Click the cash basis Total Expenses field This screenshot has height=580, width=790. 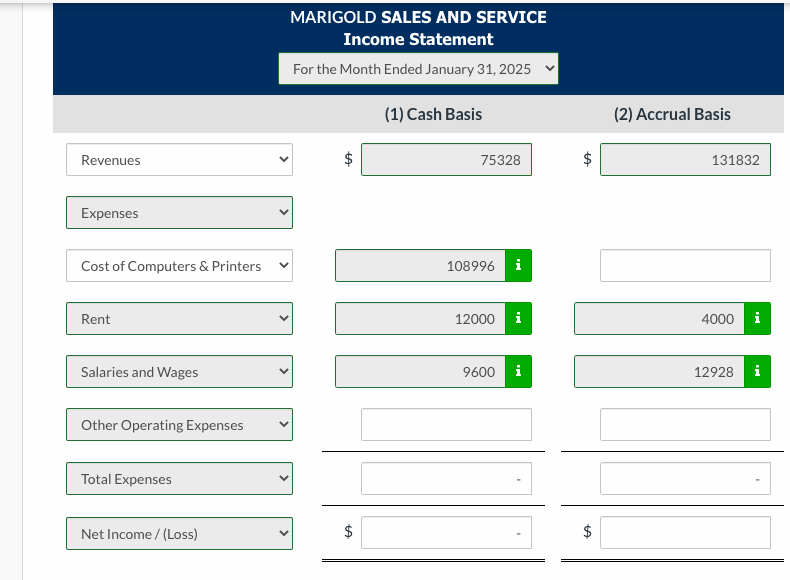coord(446,479)
